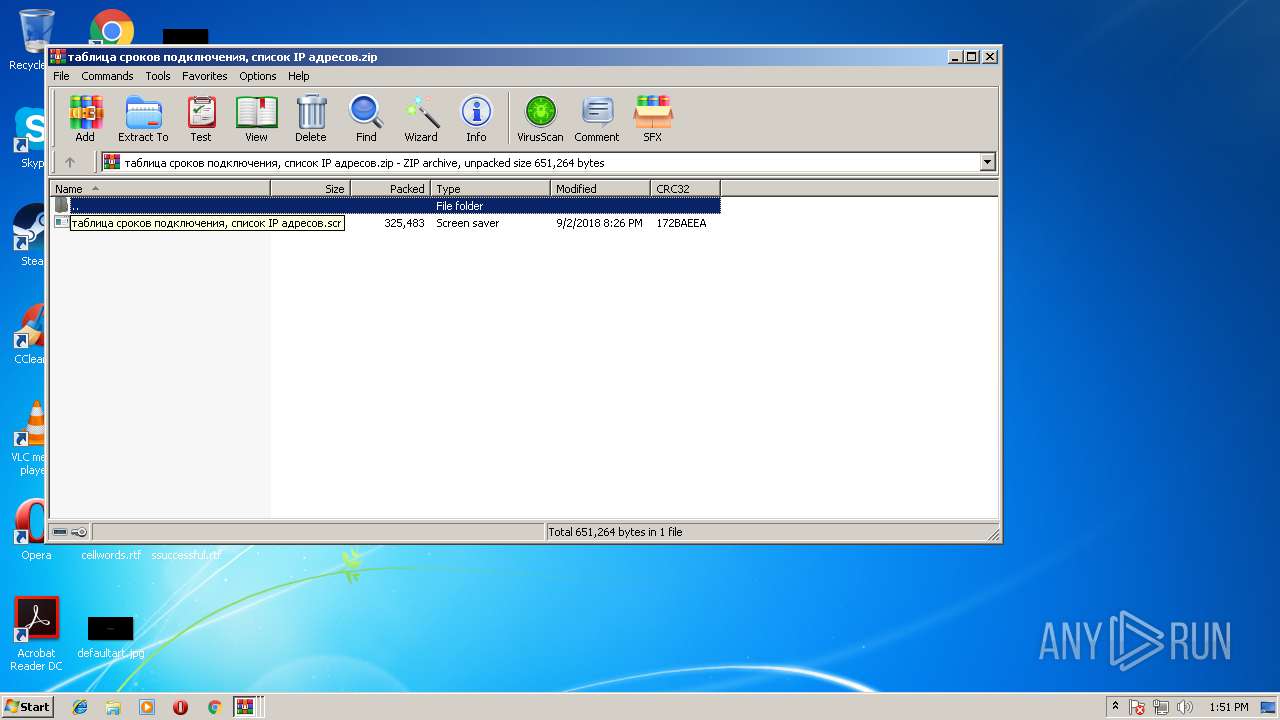Open the Help menu
The image size is (1280, 720).
coord(299,76)
